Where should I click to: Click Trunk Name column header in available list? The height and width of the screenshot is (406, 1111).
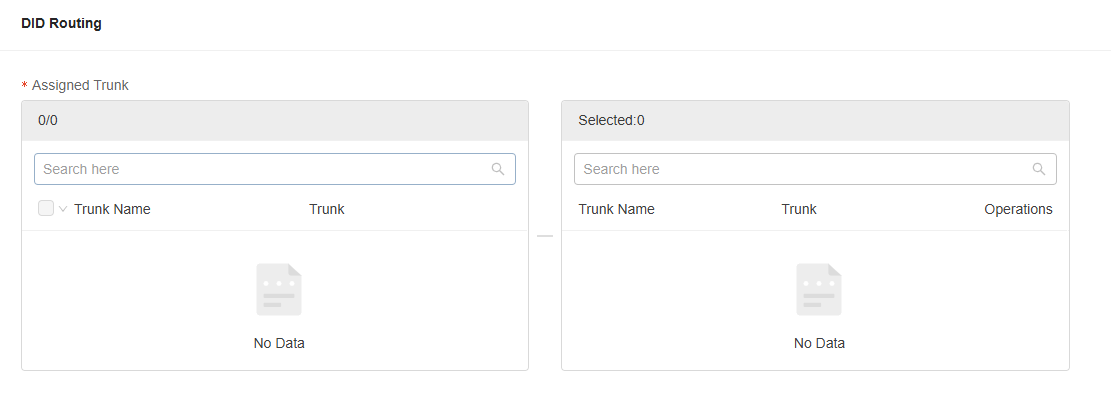tap(112, 209)
